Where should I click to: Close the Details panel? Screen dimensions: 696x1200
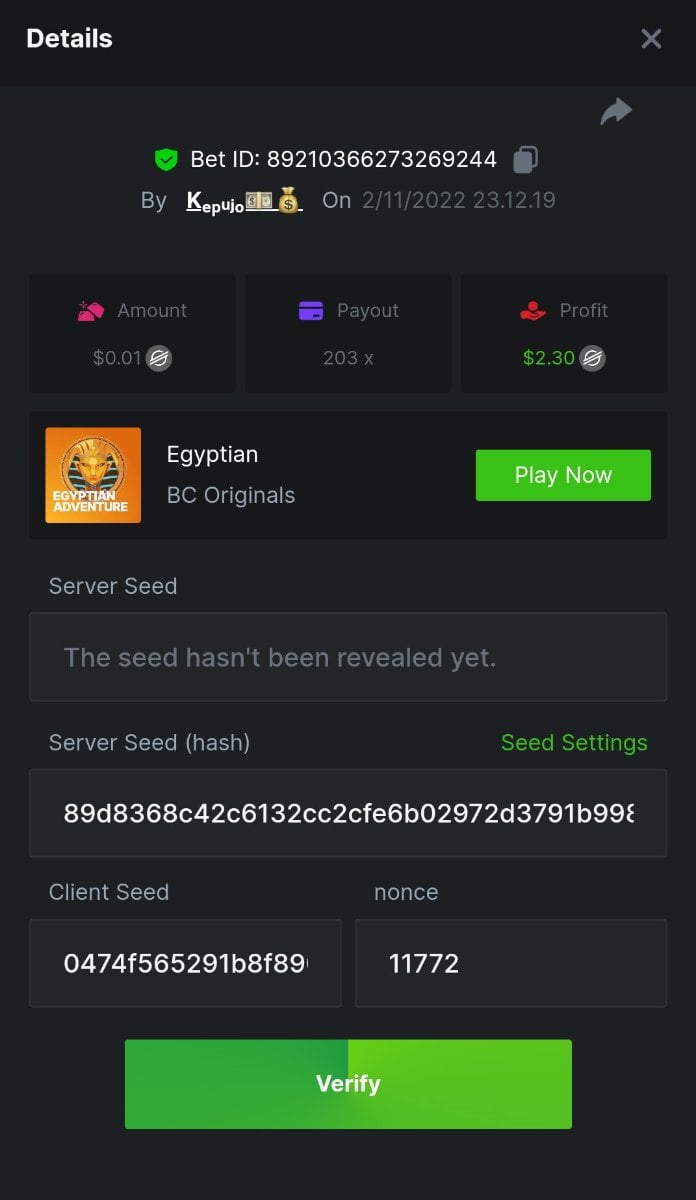(651, 39)
